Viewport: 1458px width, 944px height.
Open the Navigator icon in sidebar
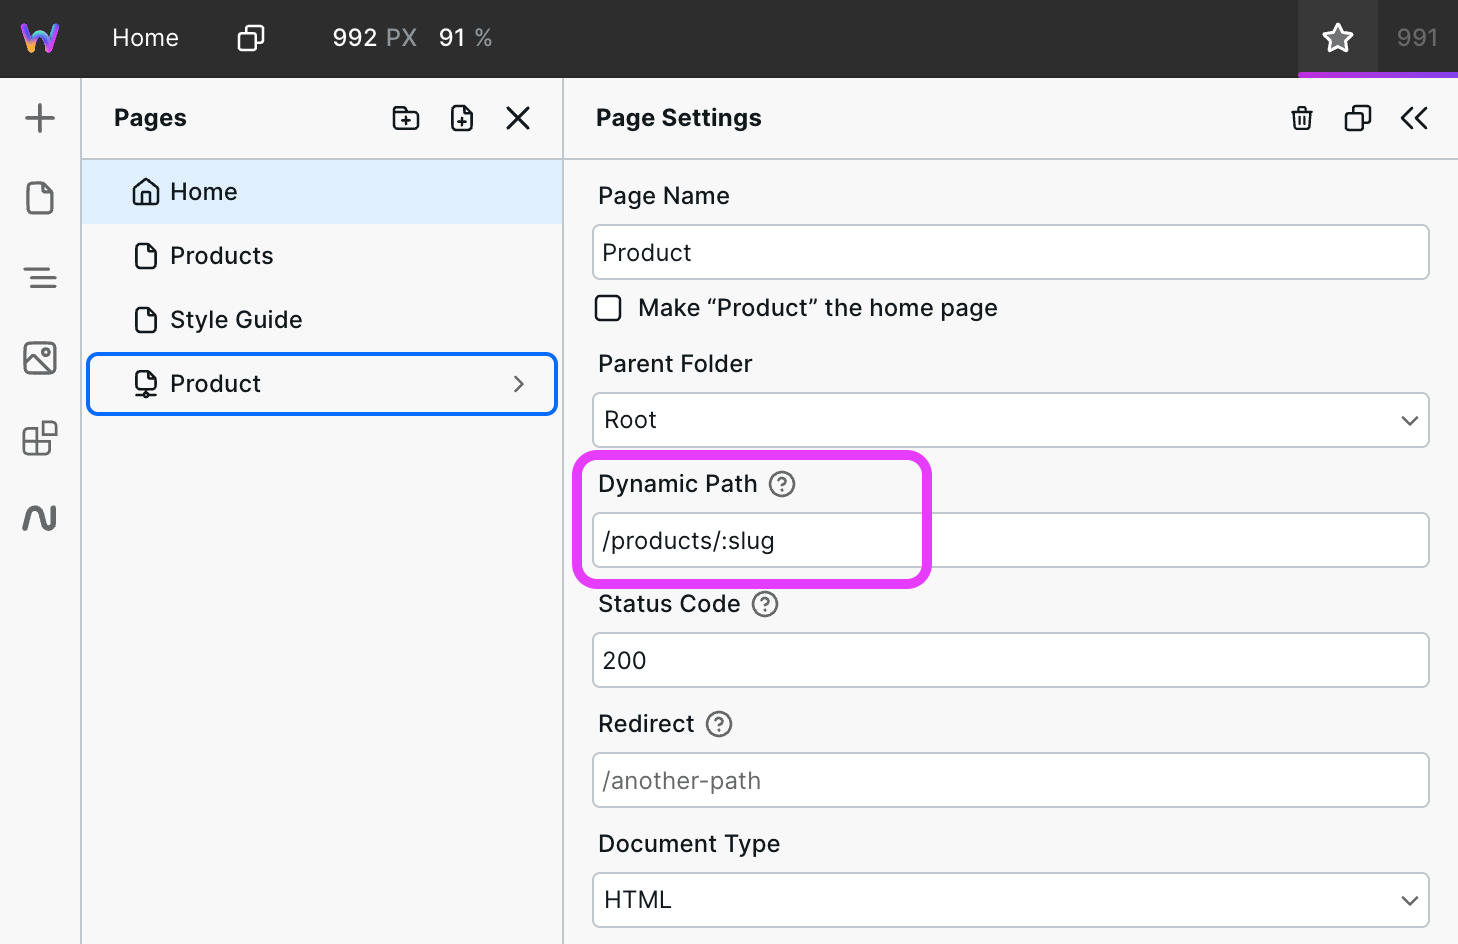tap(40, 278)
